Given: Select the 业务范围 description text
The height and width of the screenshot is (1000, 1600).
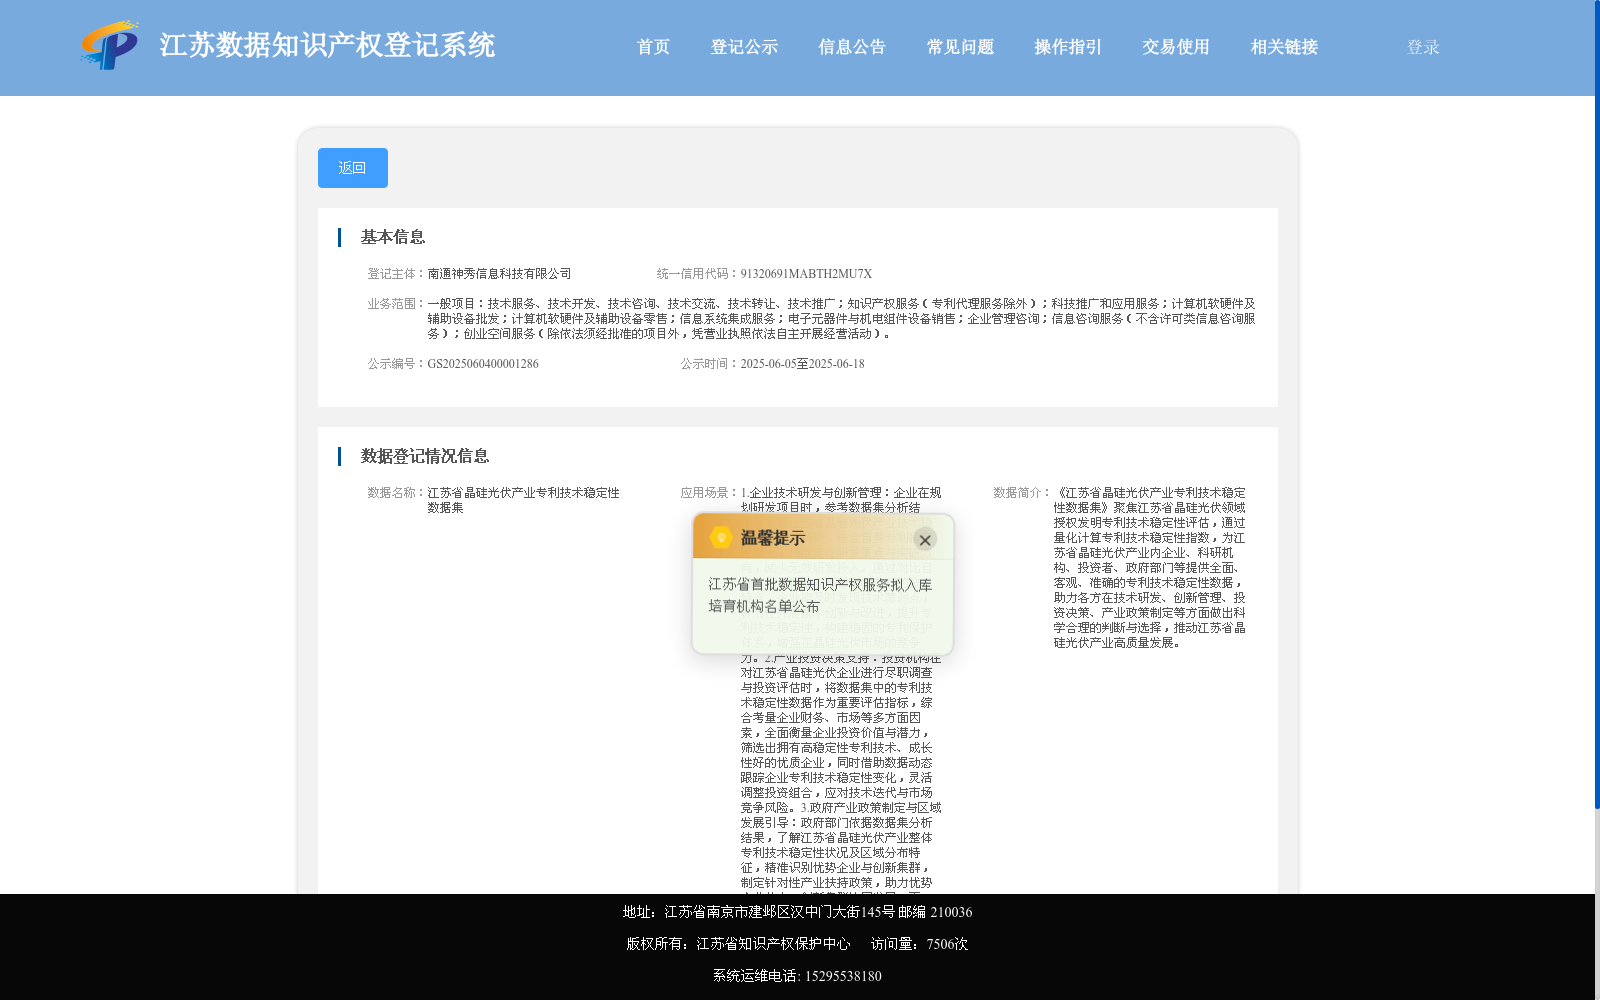Looking at the screenshot, I should click(841, 319).
